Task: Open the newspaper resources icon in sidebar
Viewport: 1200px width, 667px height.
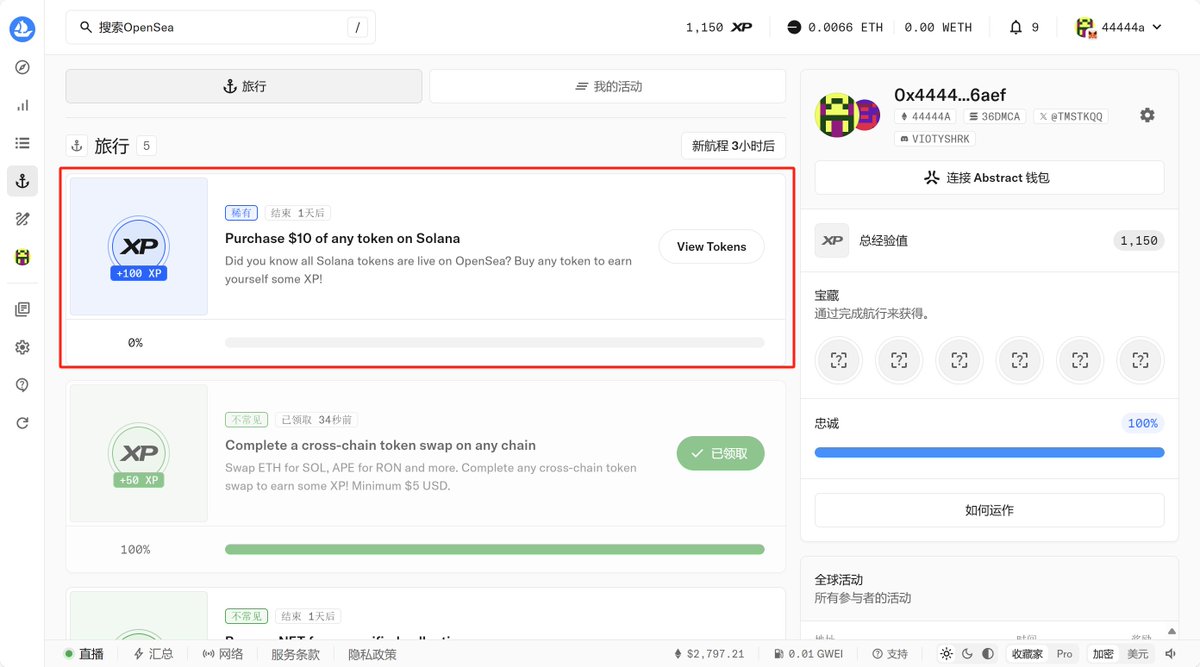Action: click(x=22, y=309)
